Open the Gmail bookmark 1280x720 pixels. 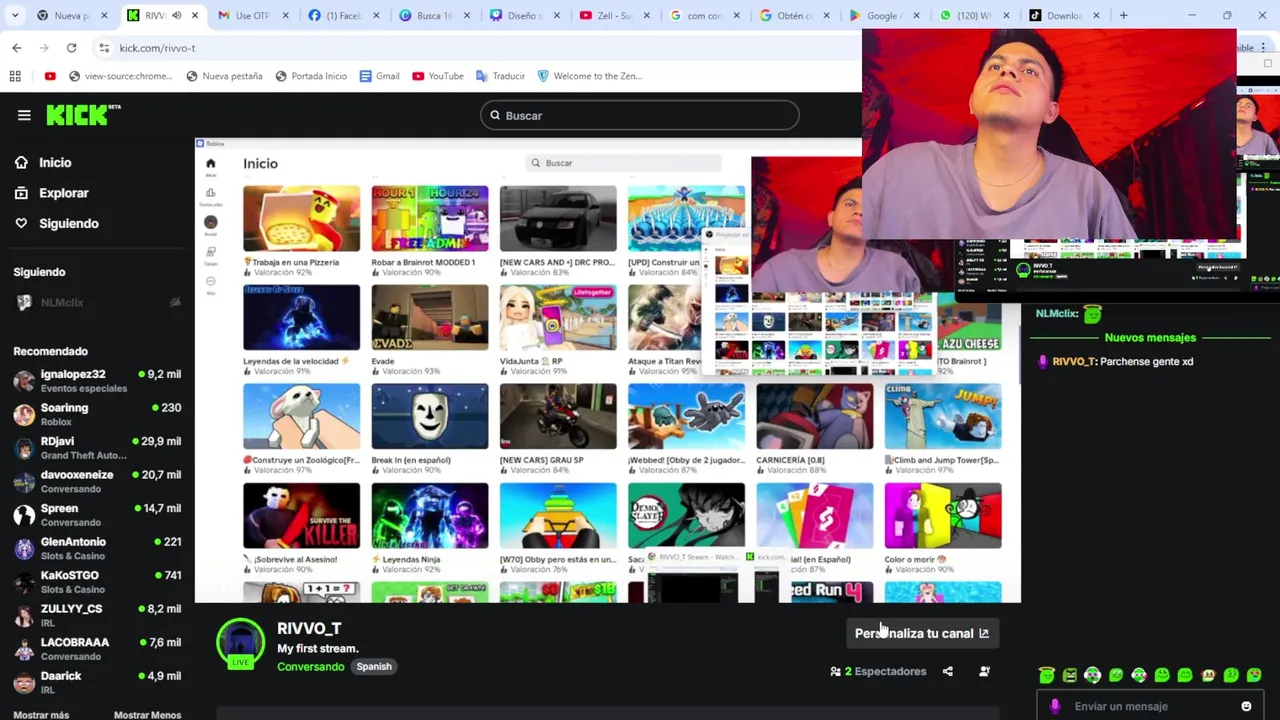(x=379, y=76)
